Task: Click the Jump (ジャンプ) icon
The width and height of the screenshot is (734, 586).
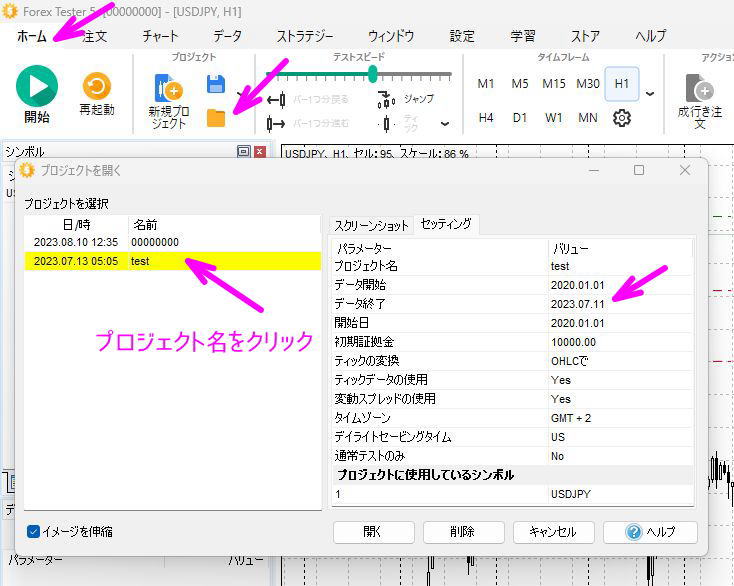Action: coord(386,99)
